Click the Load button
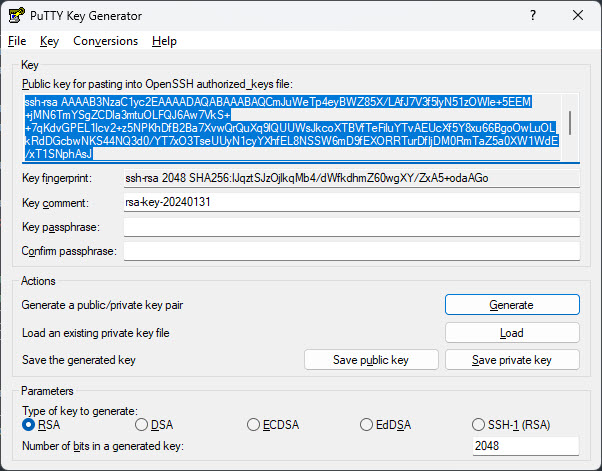602x471 pixels. click(512, 332)
